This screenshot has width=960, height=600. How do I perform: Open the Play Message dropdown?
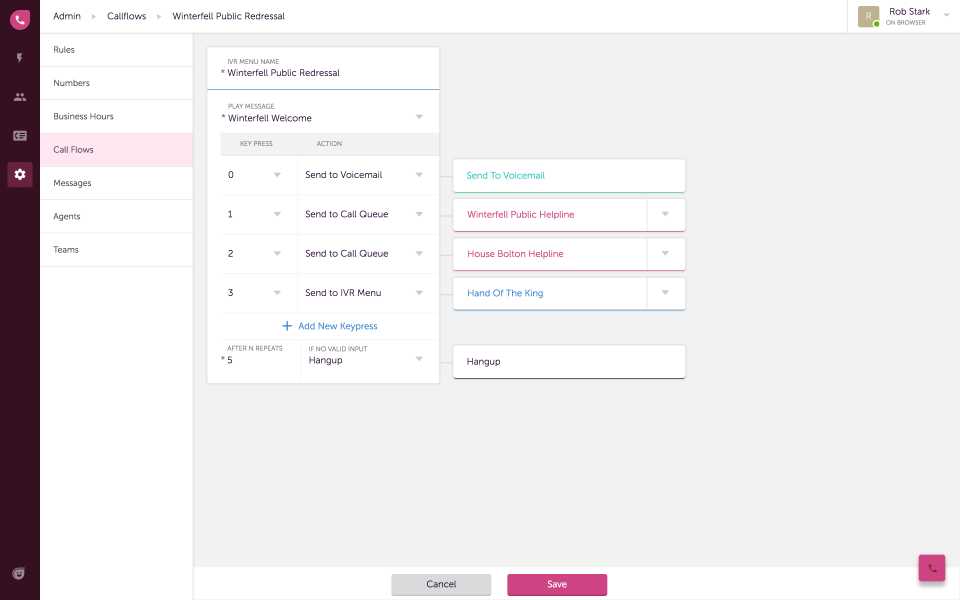coord(419,117)
